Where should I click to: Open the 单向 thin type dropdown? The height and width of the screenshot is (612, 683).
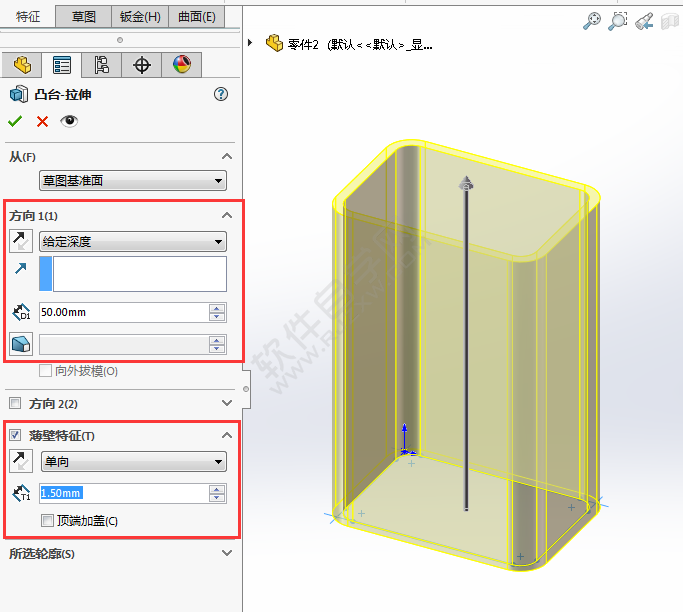(x=134, y=461)
